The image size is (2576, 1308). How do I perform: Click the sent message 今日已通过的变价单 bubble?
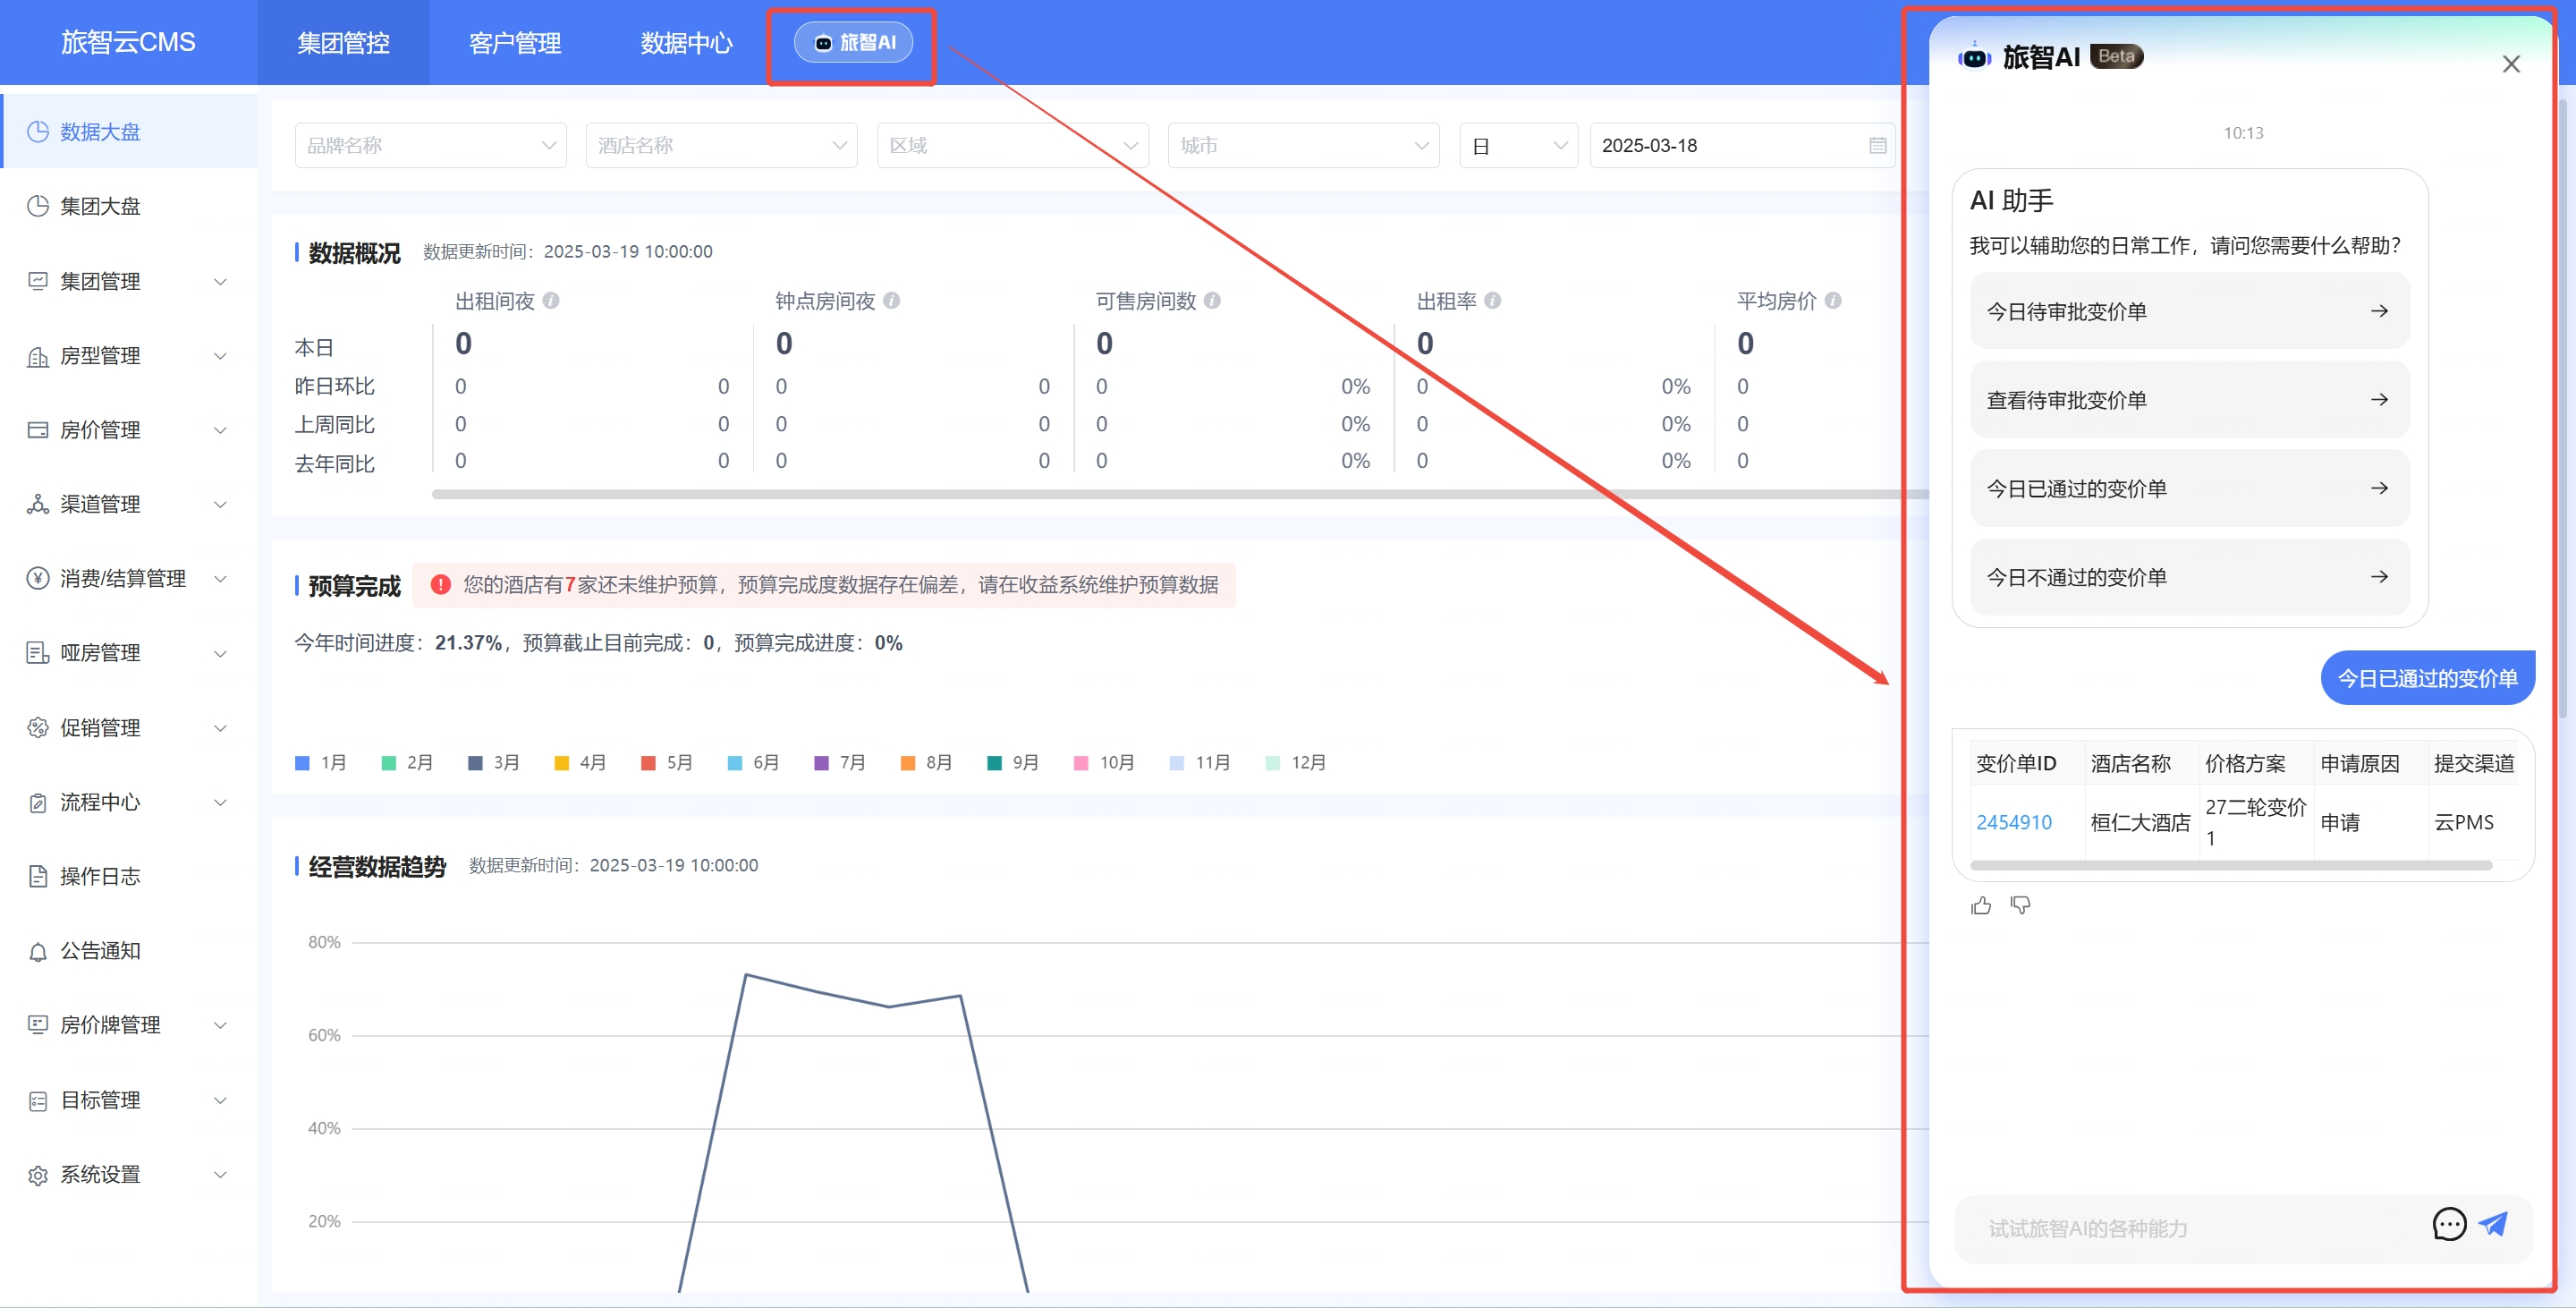pos(2427,678)
